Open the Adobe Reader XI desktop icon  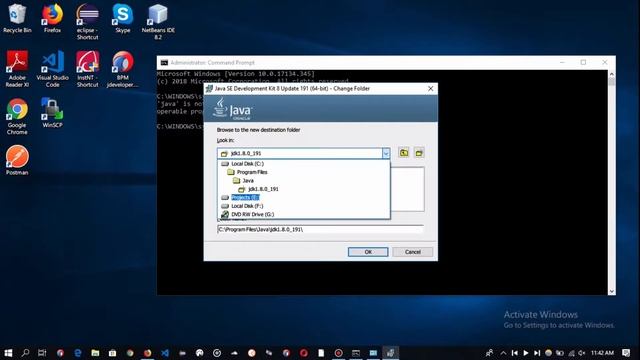pyautogui.click(x=17, y=69)
